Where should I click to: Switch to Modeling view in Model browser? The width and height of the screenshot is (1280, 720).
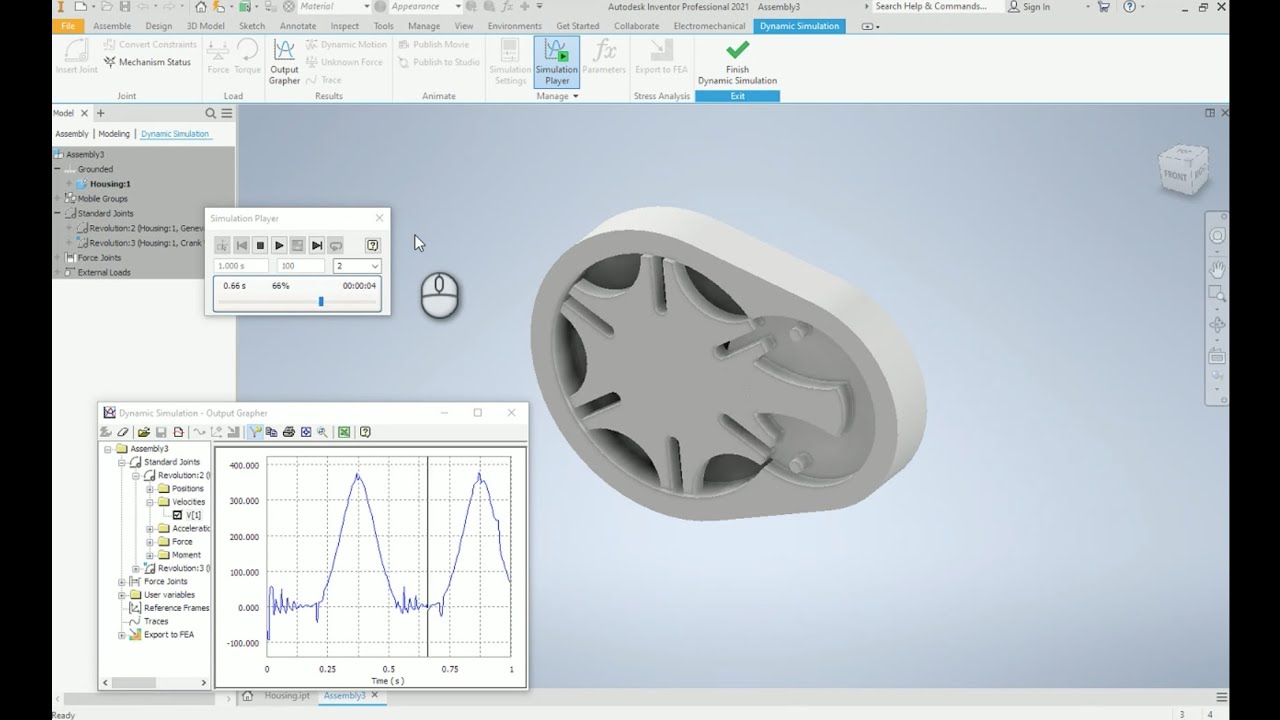point(114,134)
